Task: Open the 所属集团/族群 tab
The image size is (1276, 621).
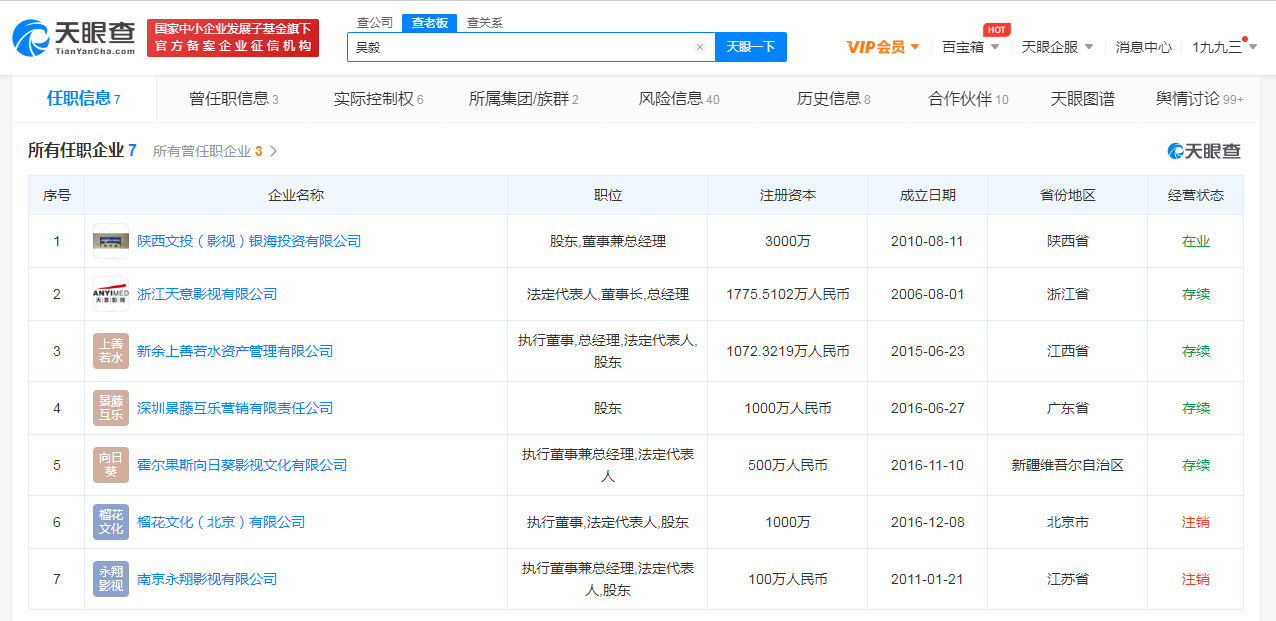Action: pyautogui.click(x=523, y=99)
